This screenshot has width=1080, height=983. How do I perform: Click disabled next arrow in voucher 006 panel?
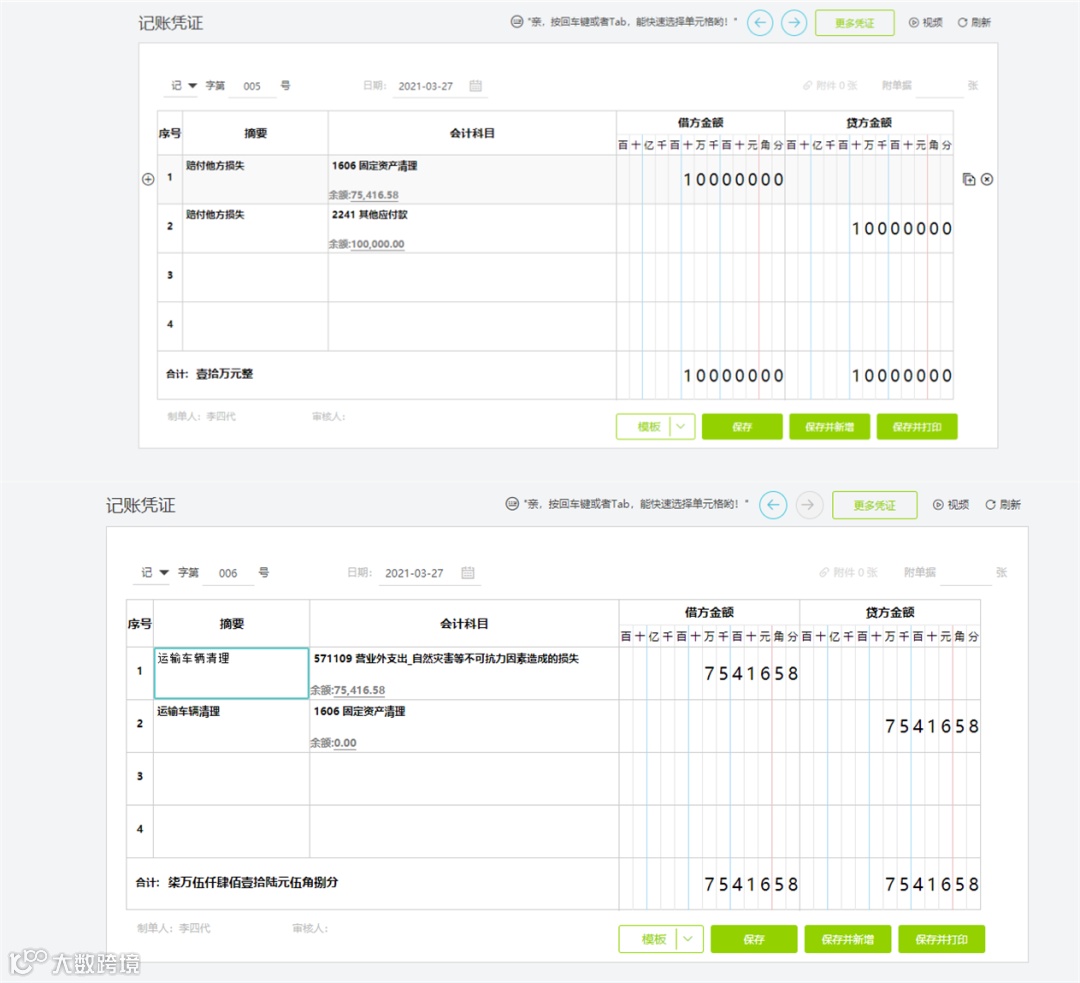[x=809, y=505]
